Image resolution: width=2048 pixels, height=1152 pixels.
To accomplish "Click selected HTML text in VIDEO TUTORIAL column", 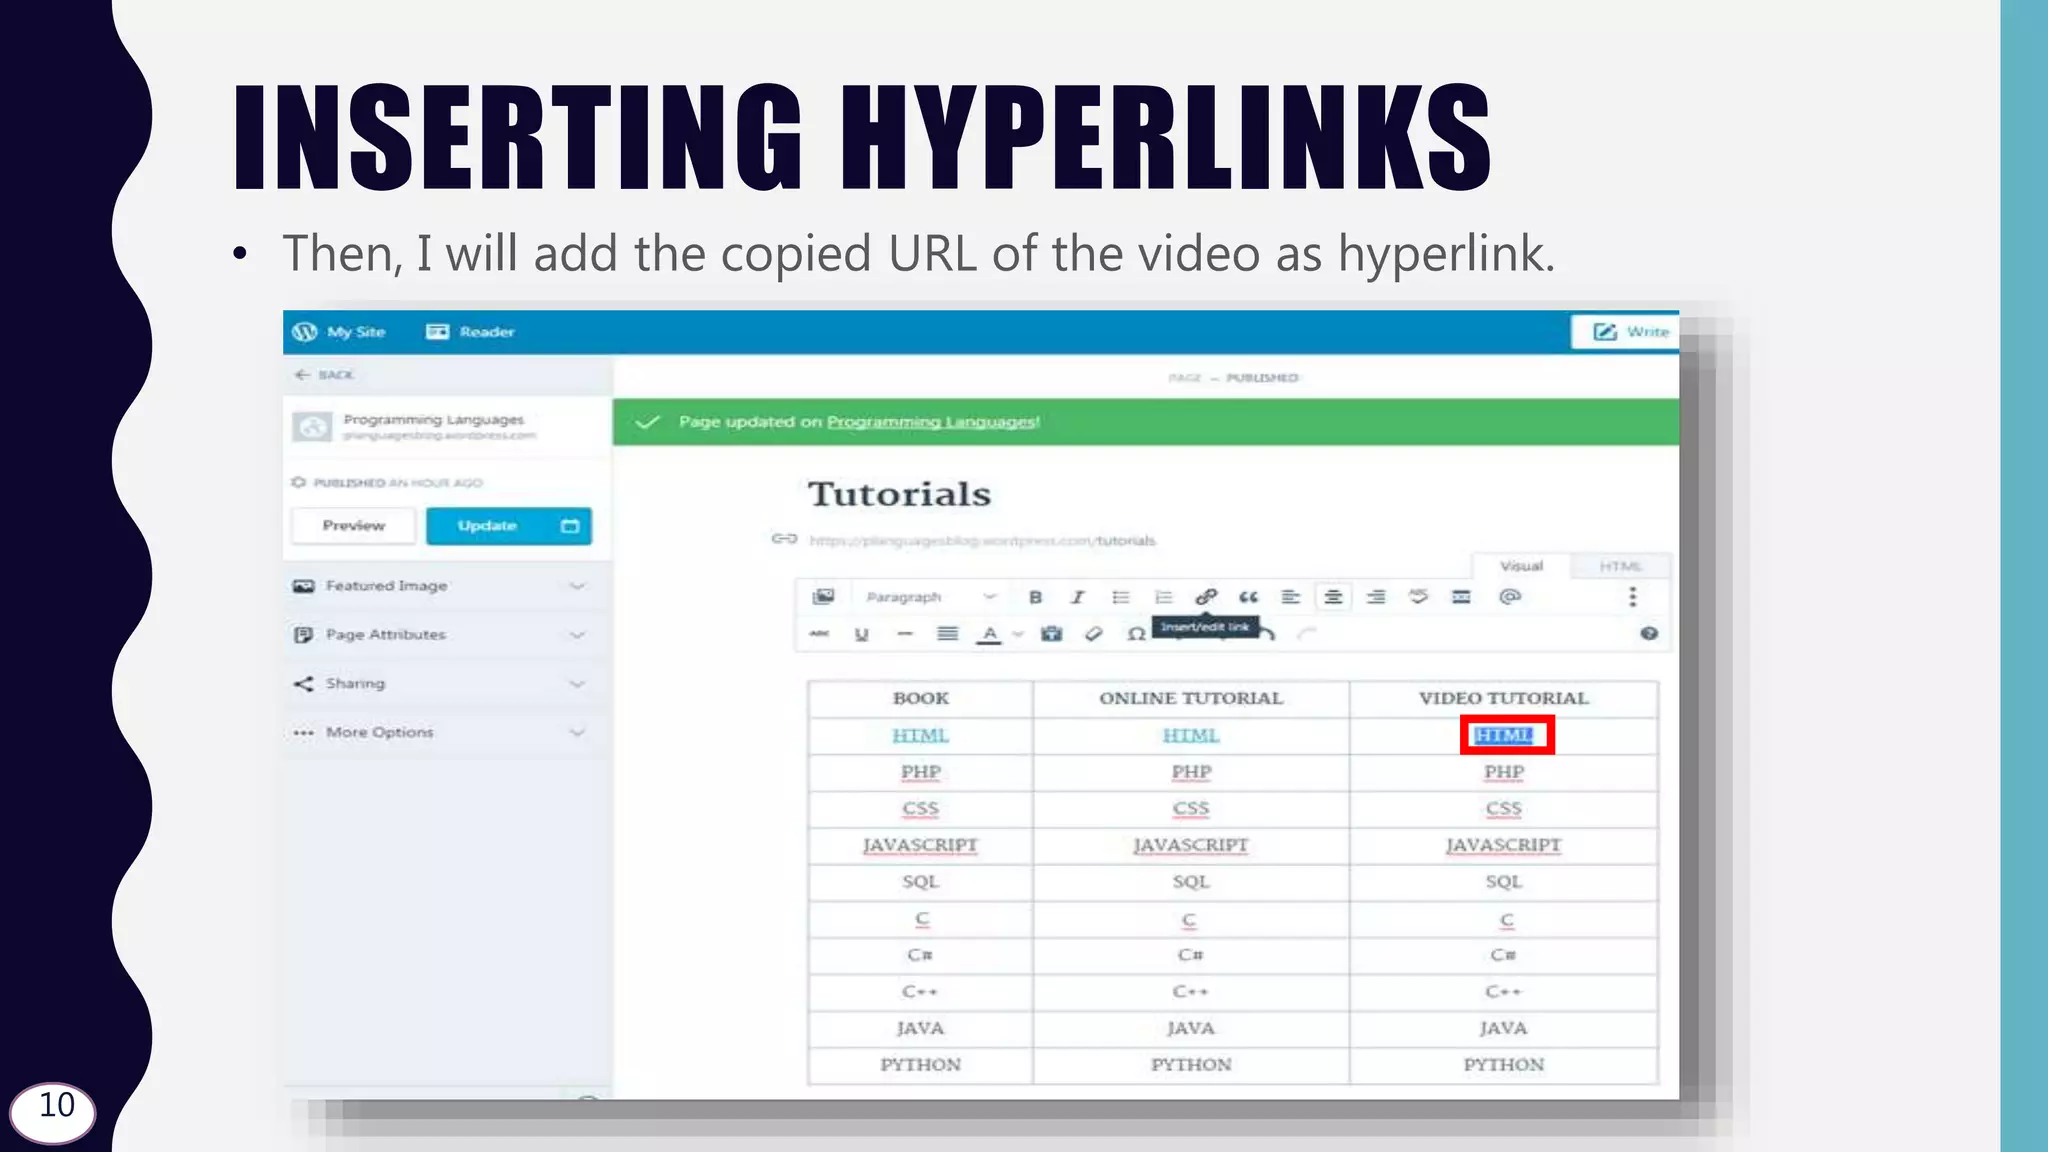I will click(1504, 736).
